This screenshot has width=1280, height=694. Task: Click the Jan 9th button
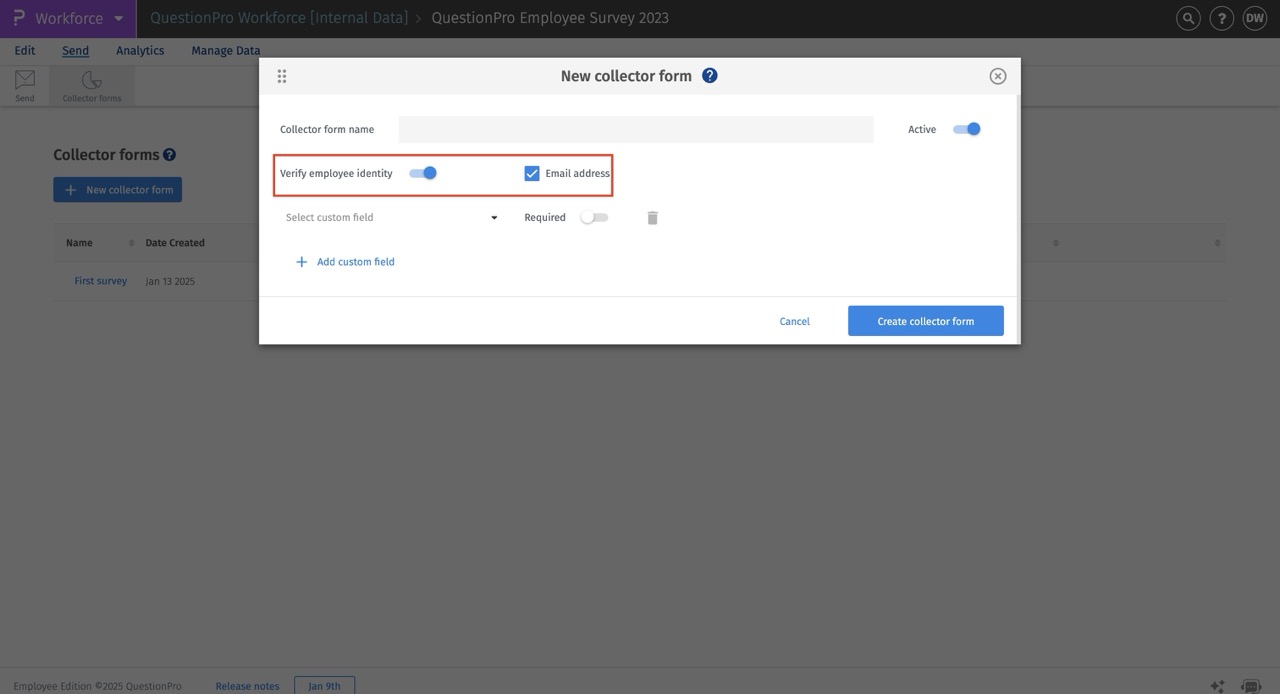(324, 686)
